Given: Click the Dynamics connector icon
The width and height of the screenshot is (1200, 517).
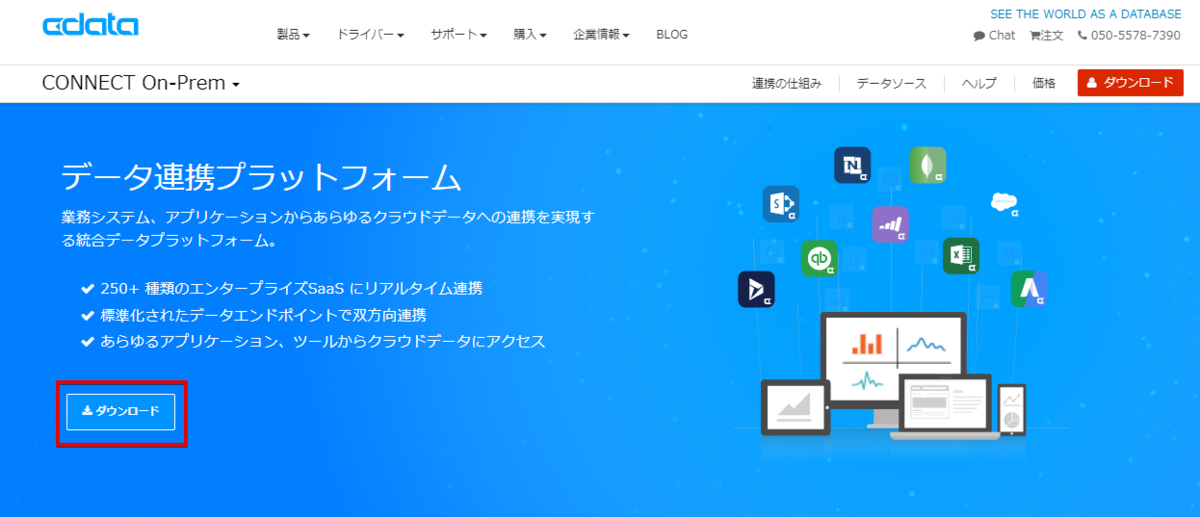Looking at the screenshot, I should coord(756,289).
